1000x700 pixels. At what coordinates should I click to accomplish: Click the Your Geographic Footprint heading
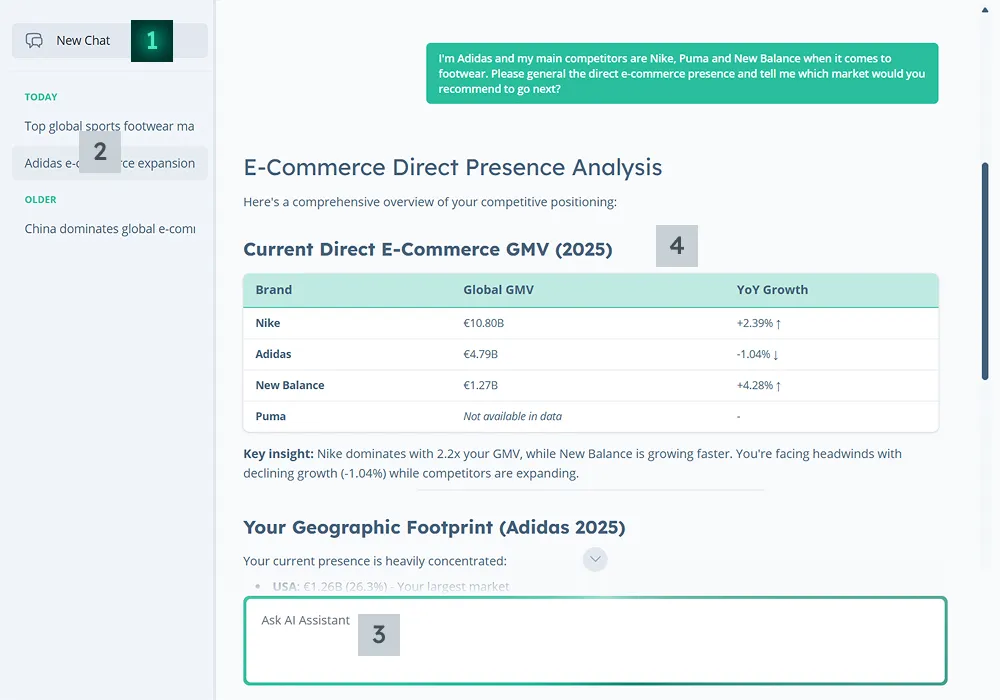click(x=434, y=527)
